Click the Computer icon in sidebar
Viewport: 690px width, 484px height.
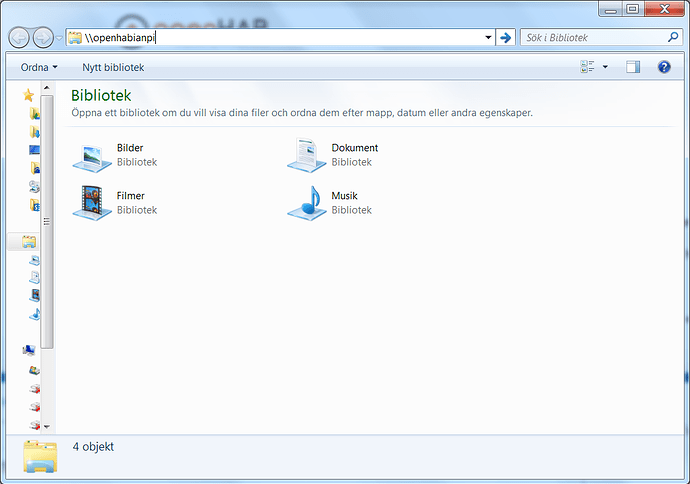29,350
